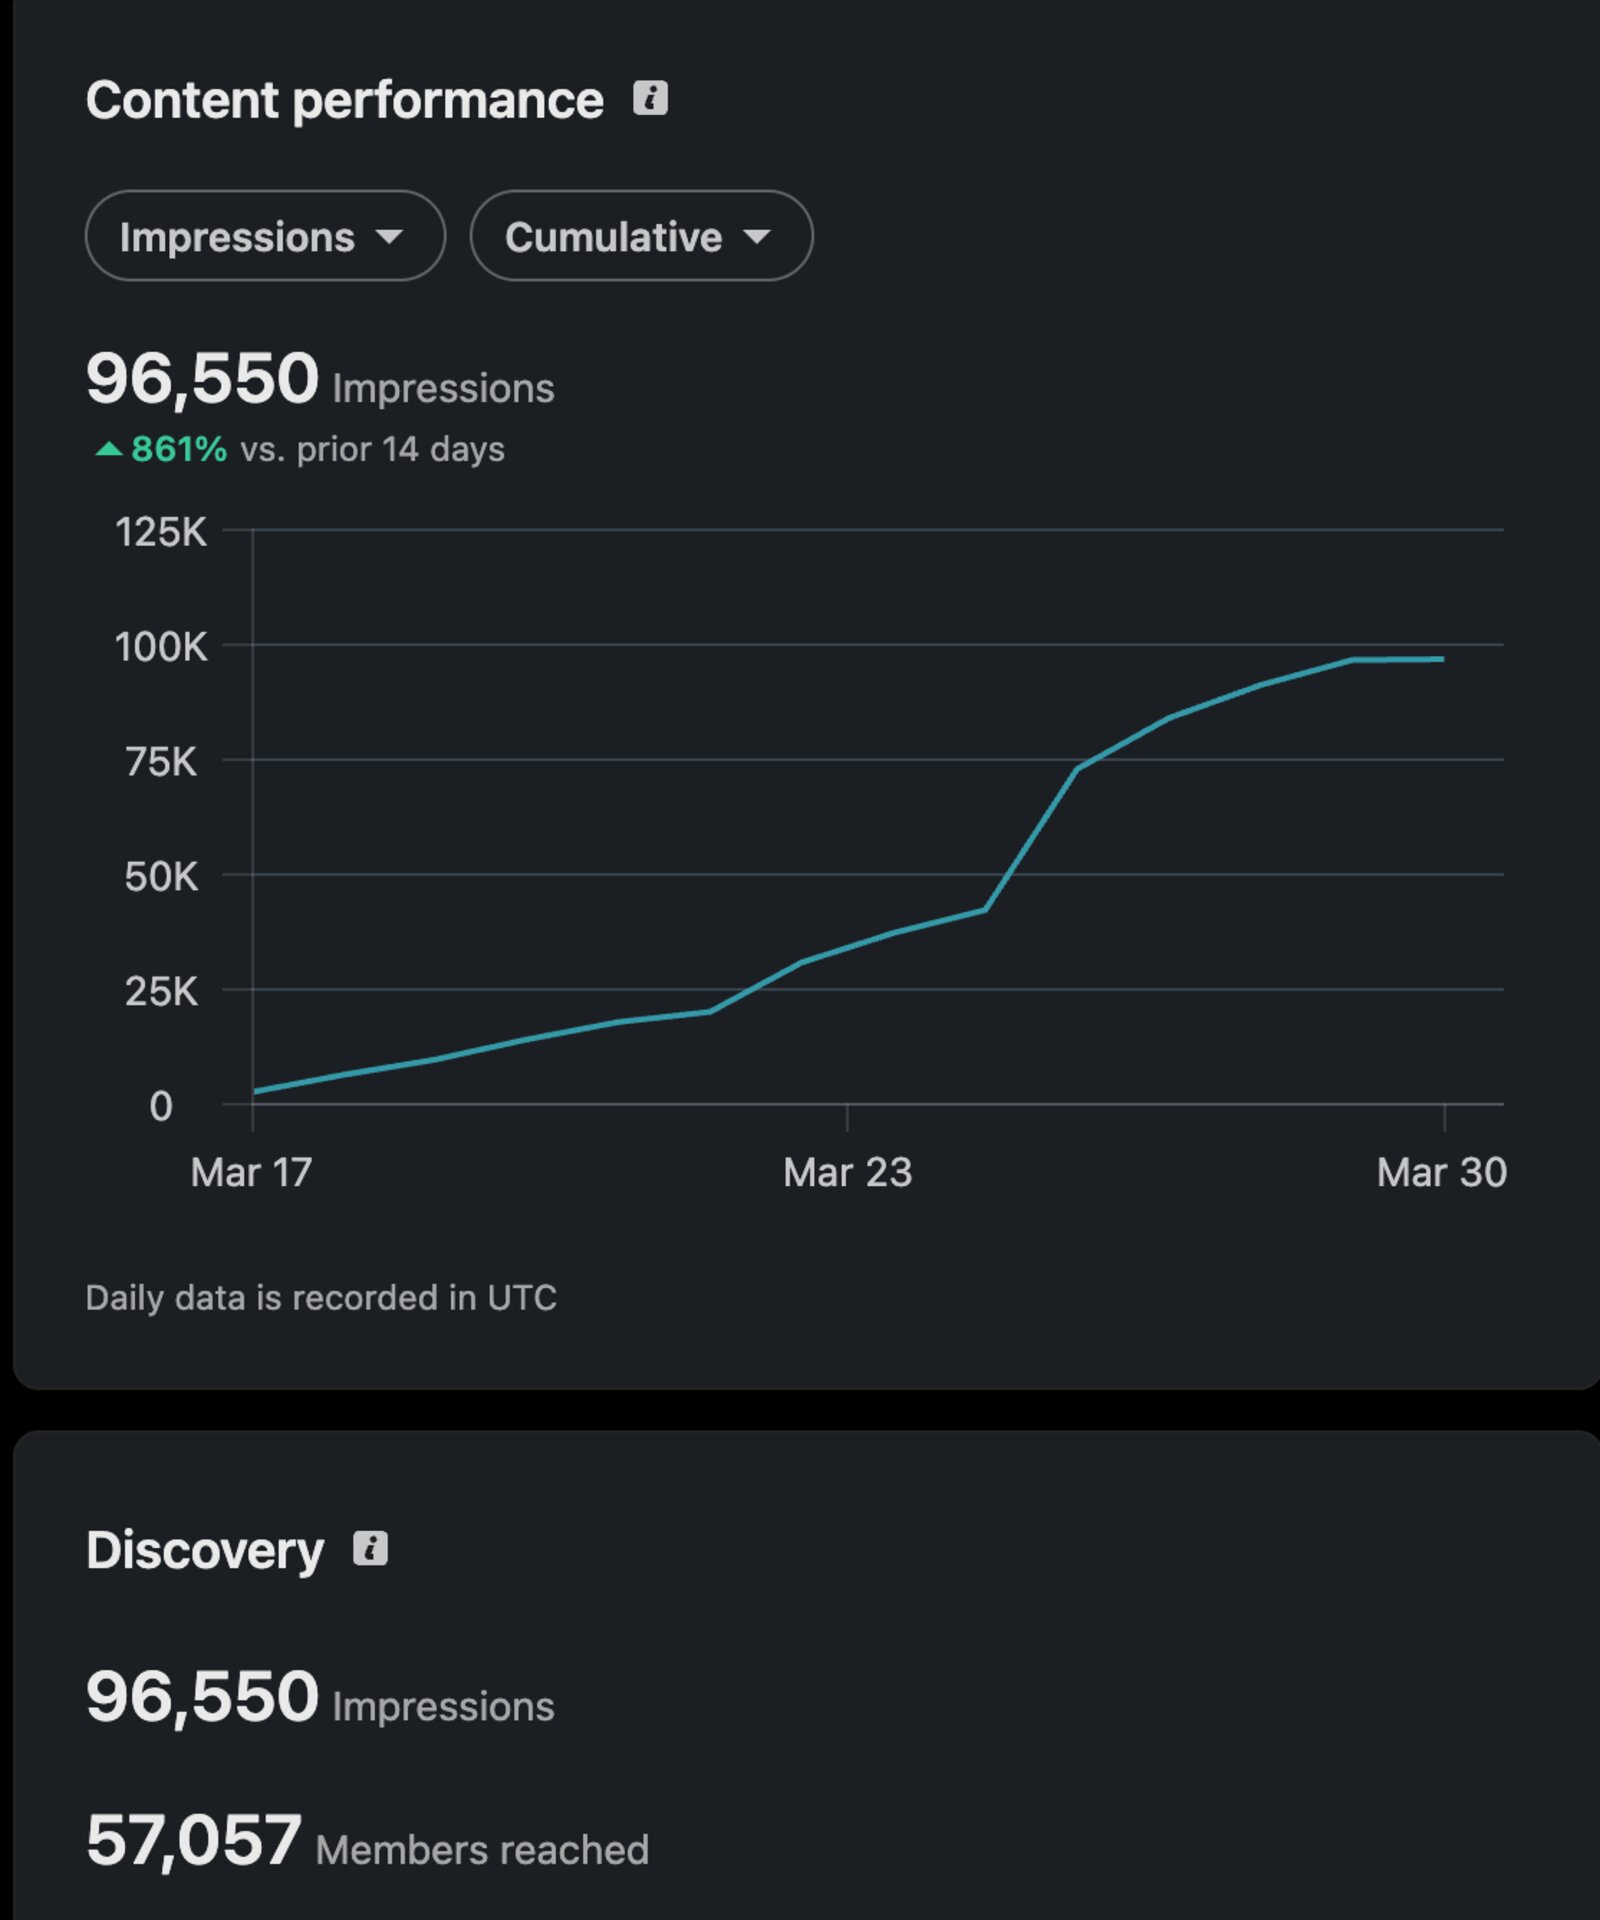This screenshot has height=1920, width=1600.
Task: Click the Content performance heading
Action: [x=344, y=100]
